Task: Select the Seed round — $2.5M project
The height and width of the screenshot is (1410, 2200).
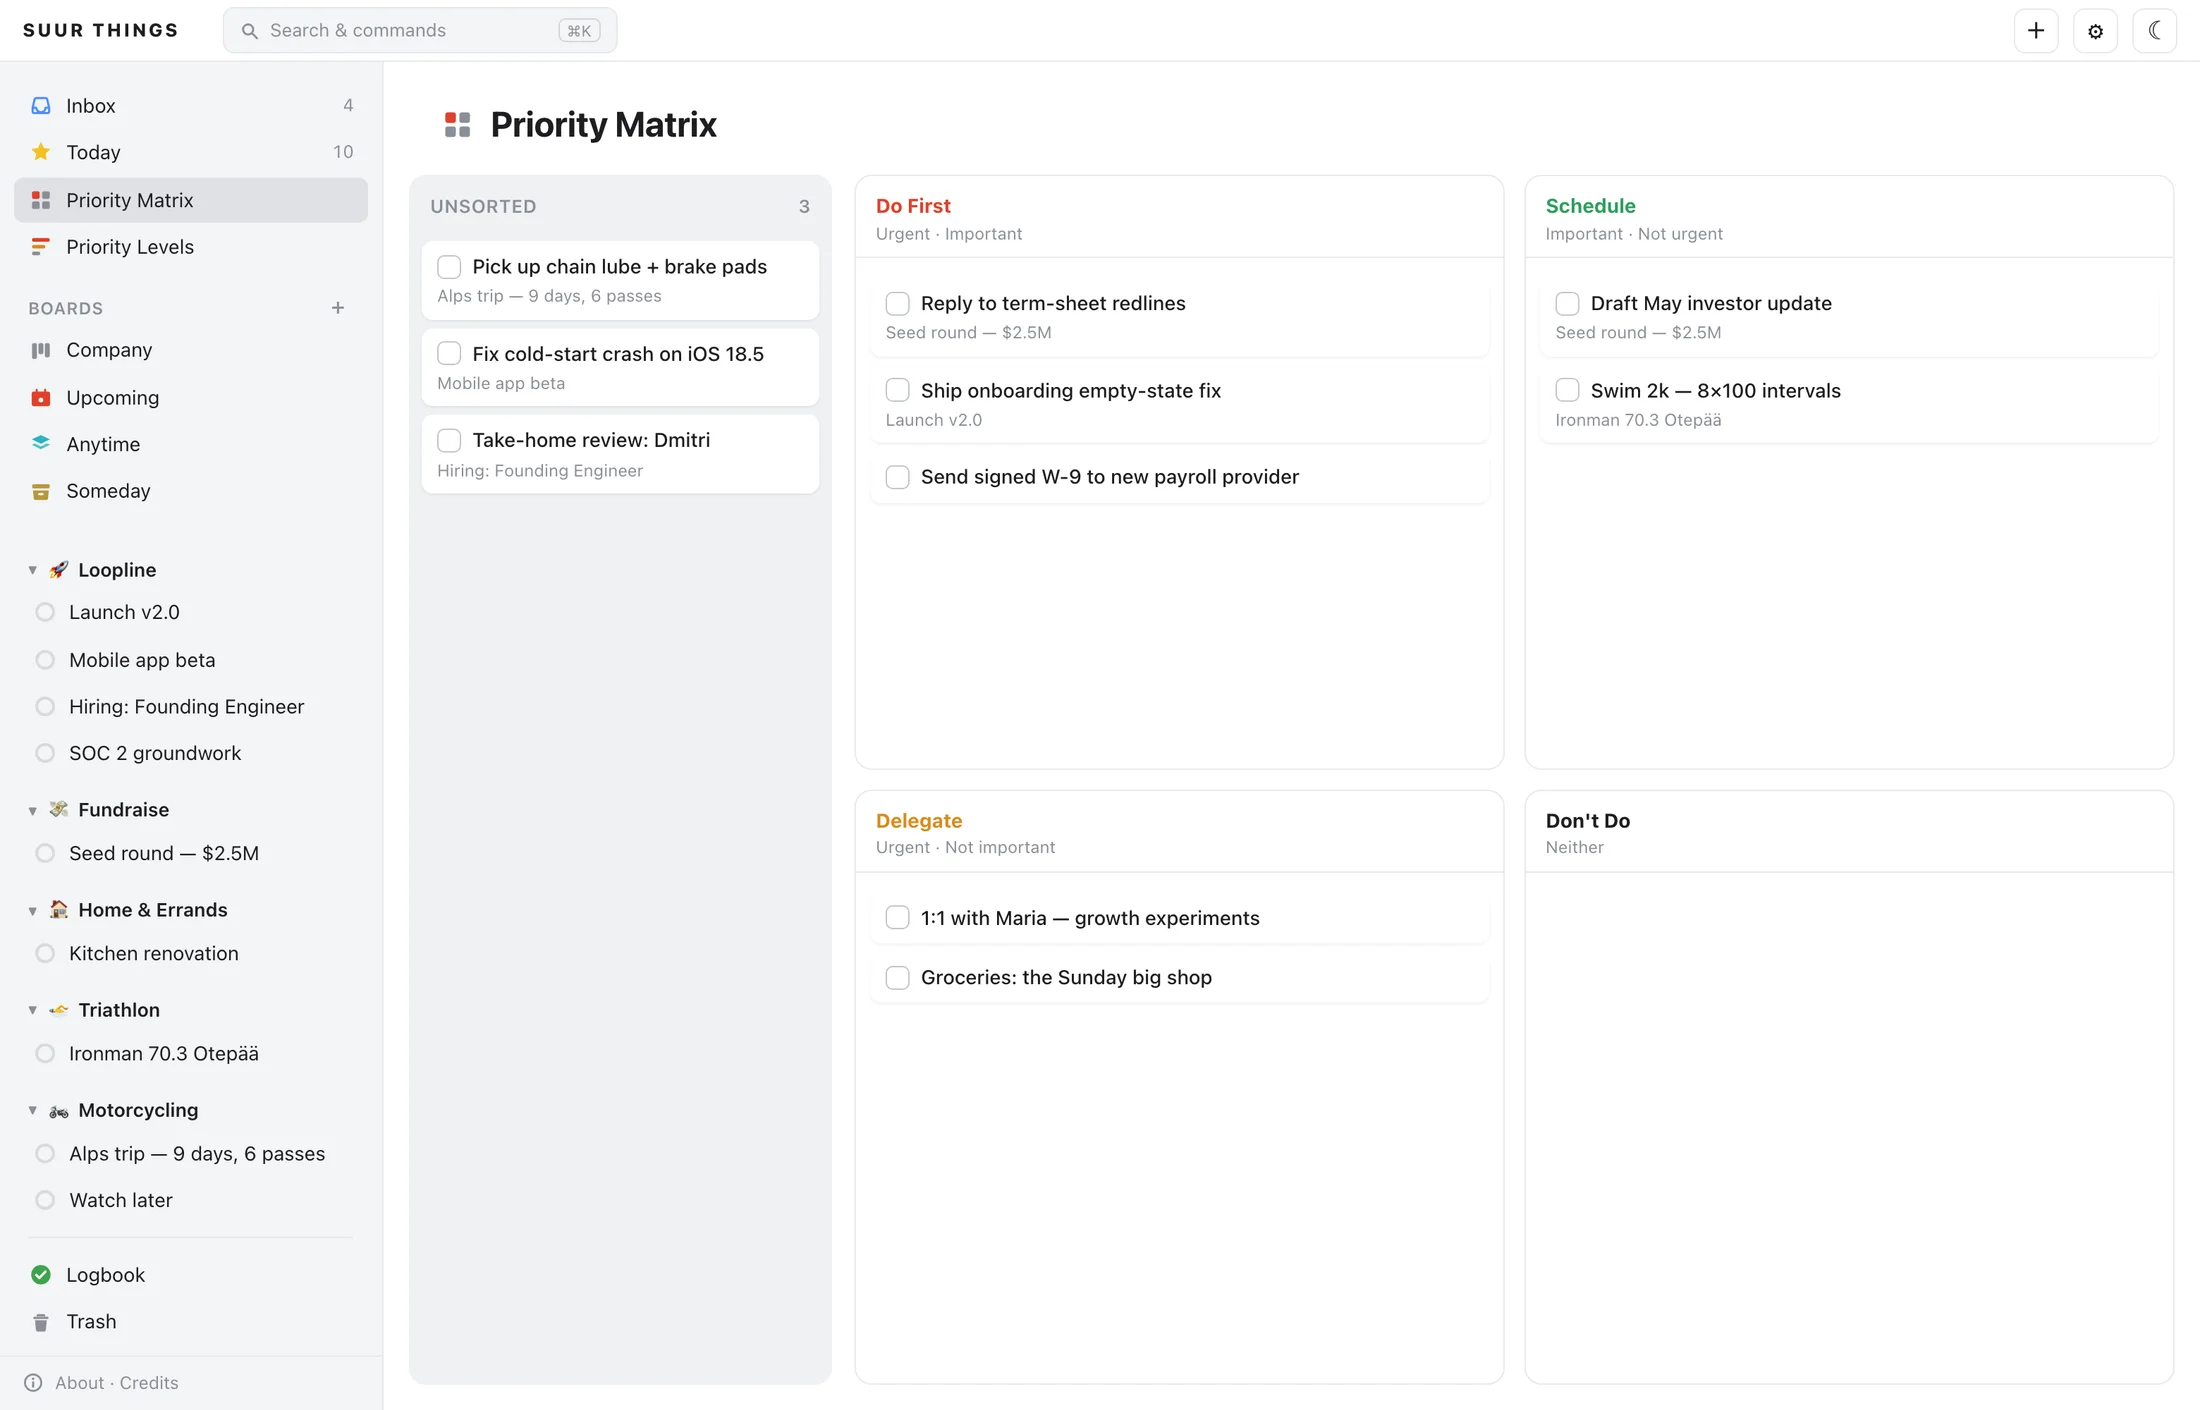Action: coord(191,853)
